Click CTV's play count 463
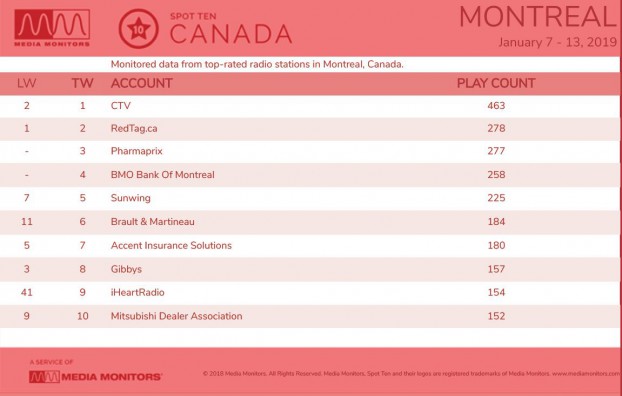 [496, 106]
